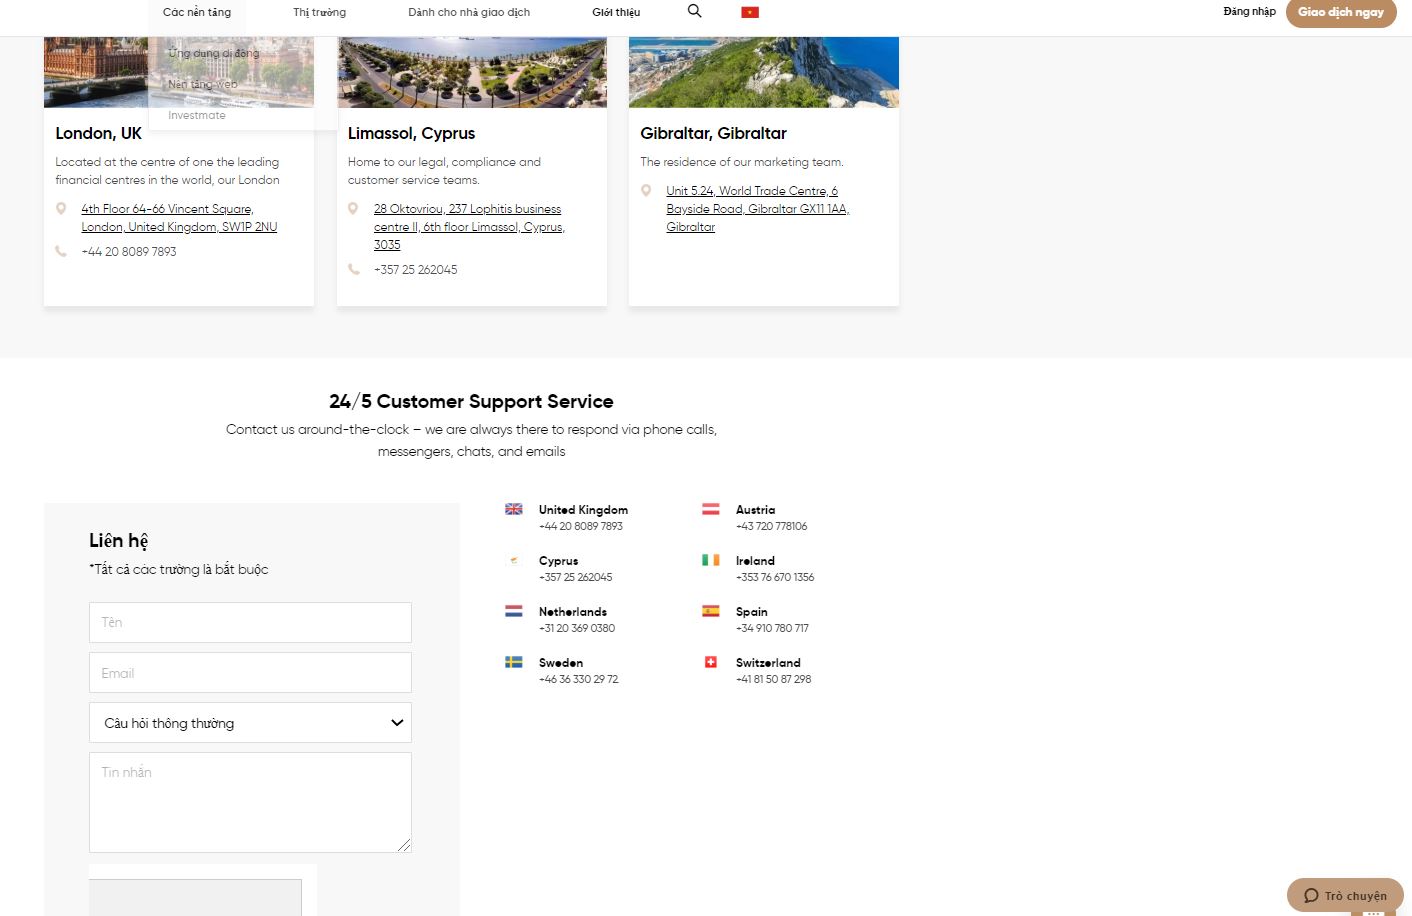The width and height of the screenshot is (1412, 916).
Task: Click the Cyprus flag icon
Action: [514, 560]
